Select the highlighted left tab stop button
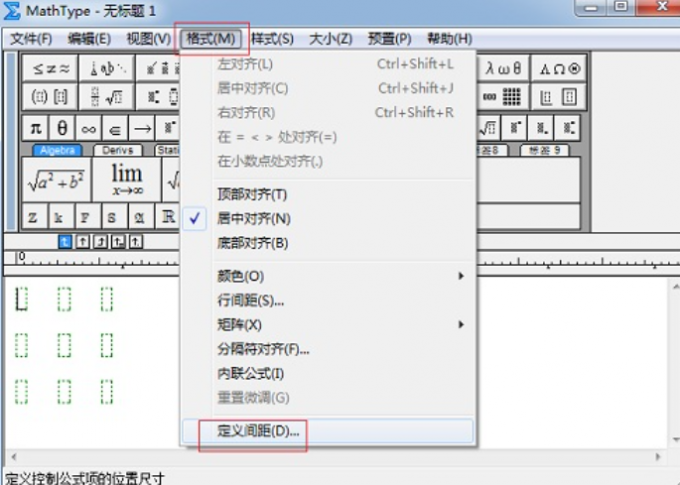 (65, 242)
